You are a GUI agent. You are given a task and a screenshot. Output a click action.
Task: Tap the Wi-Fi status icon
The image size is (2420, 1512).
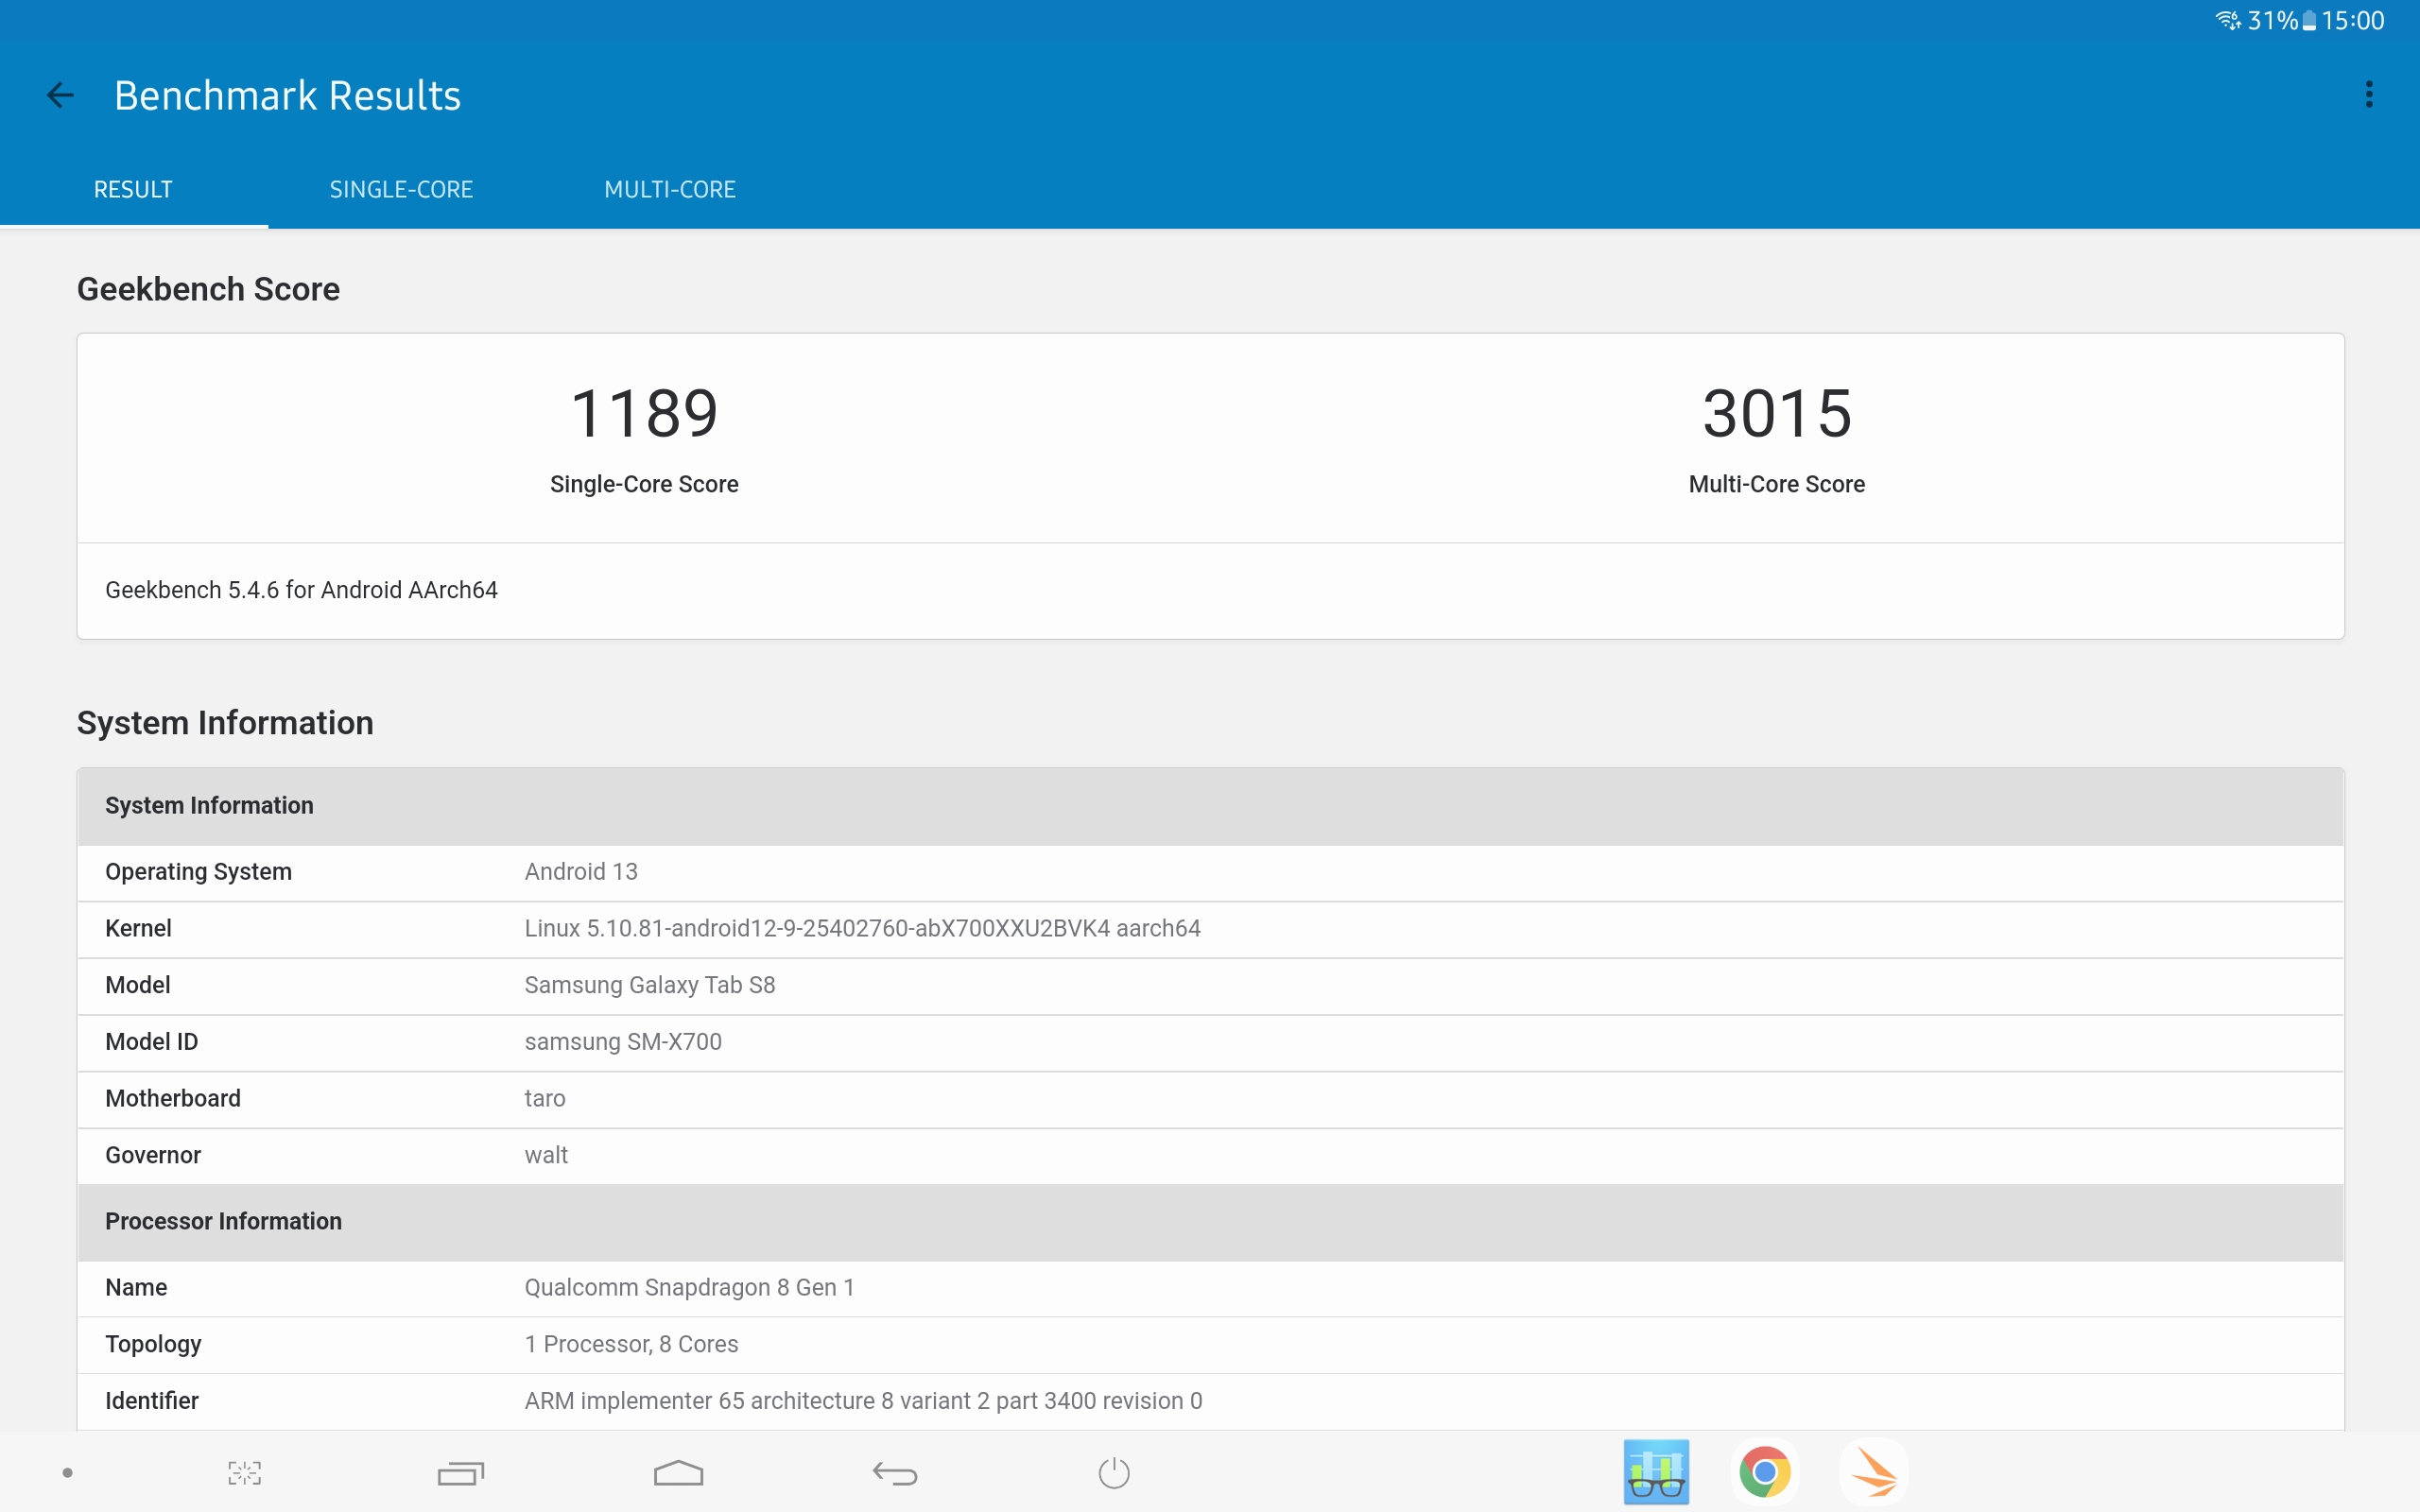[2228, 20]
